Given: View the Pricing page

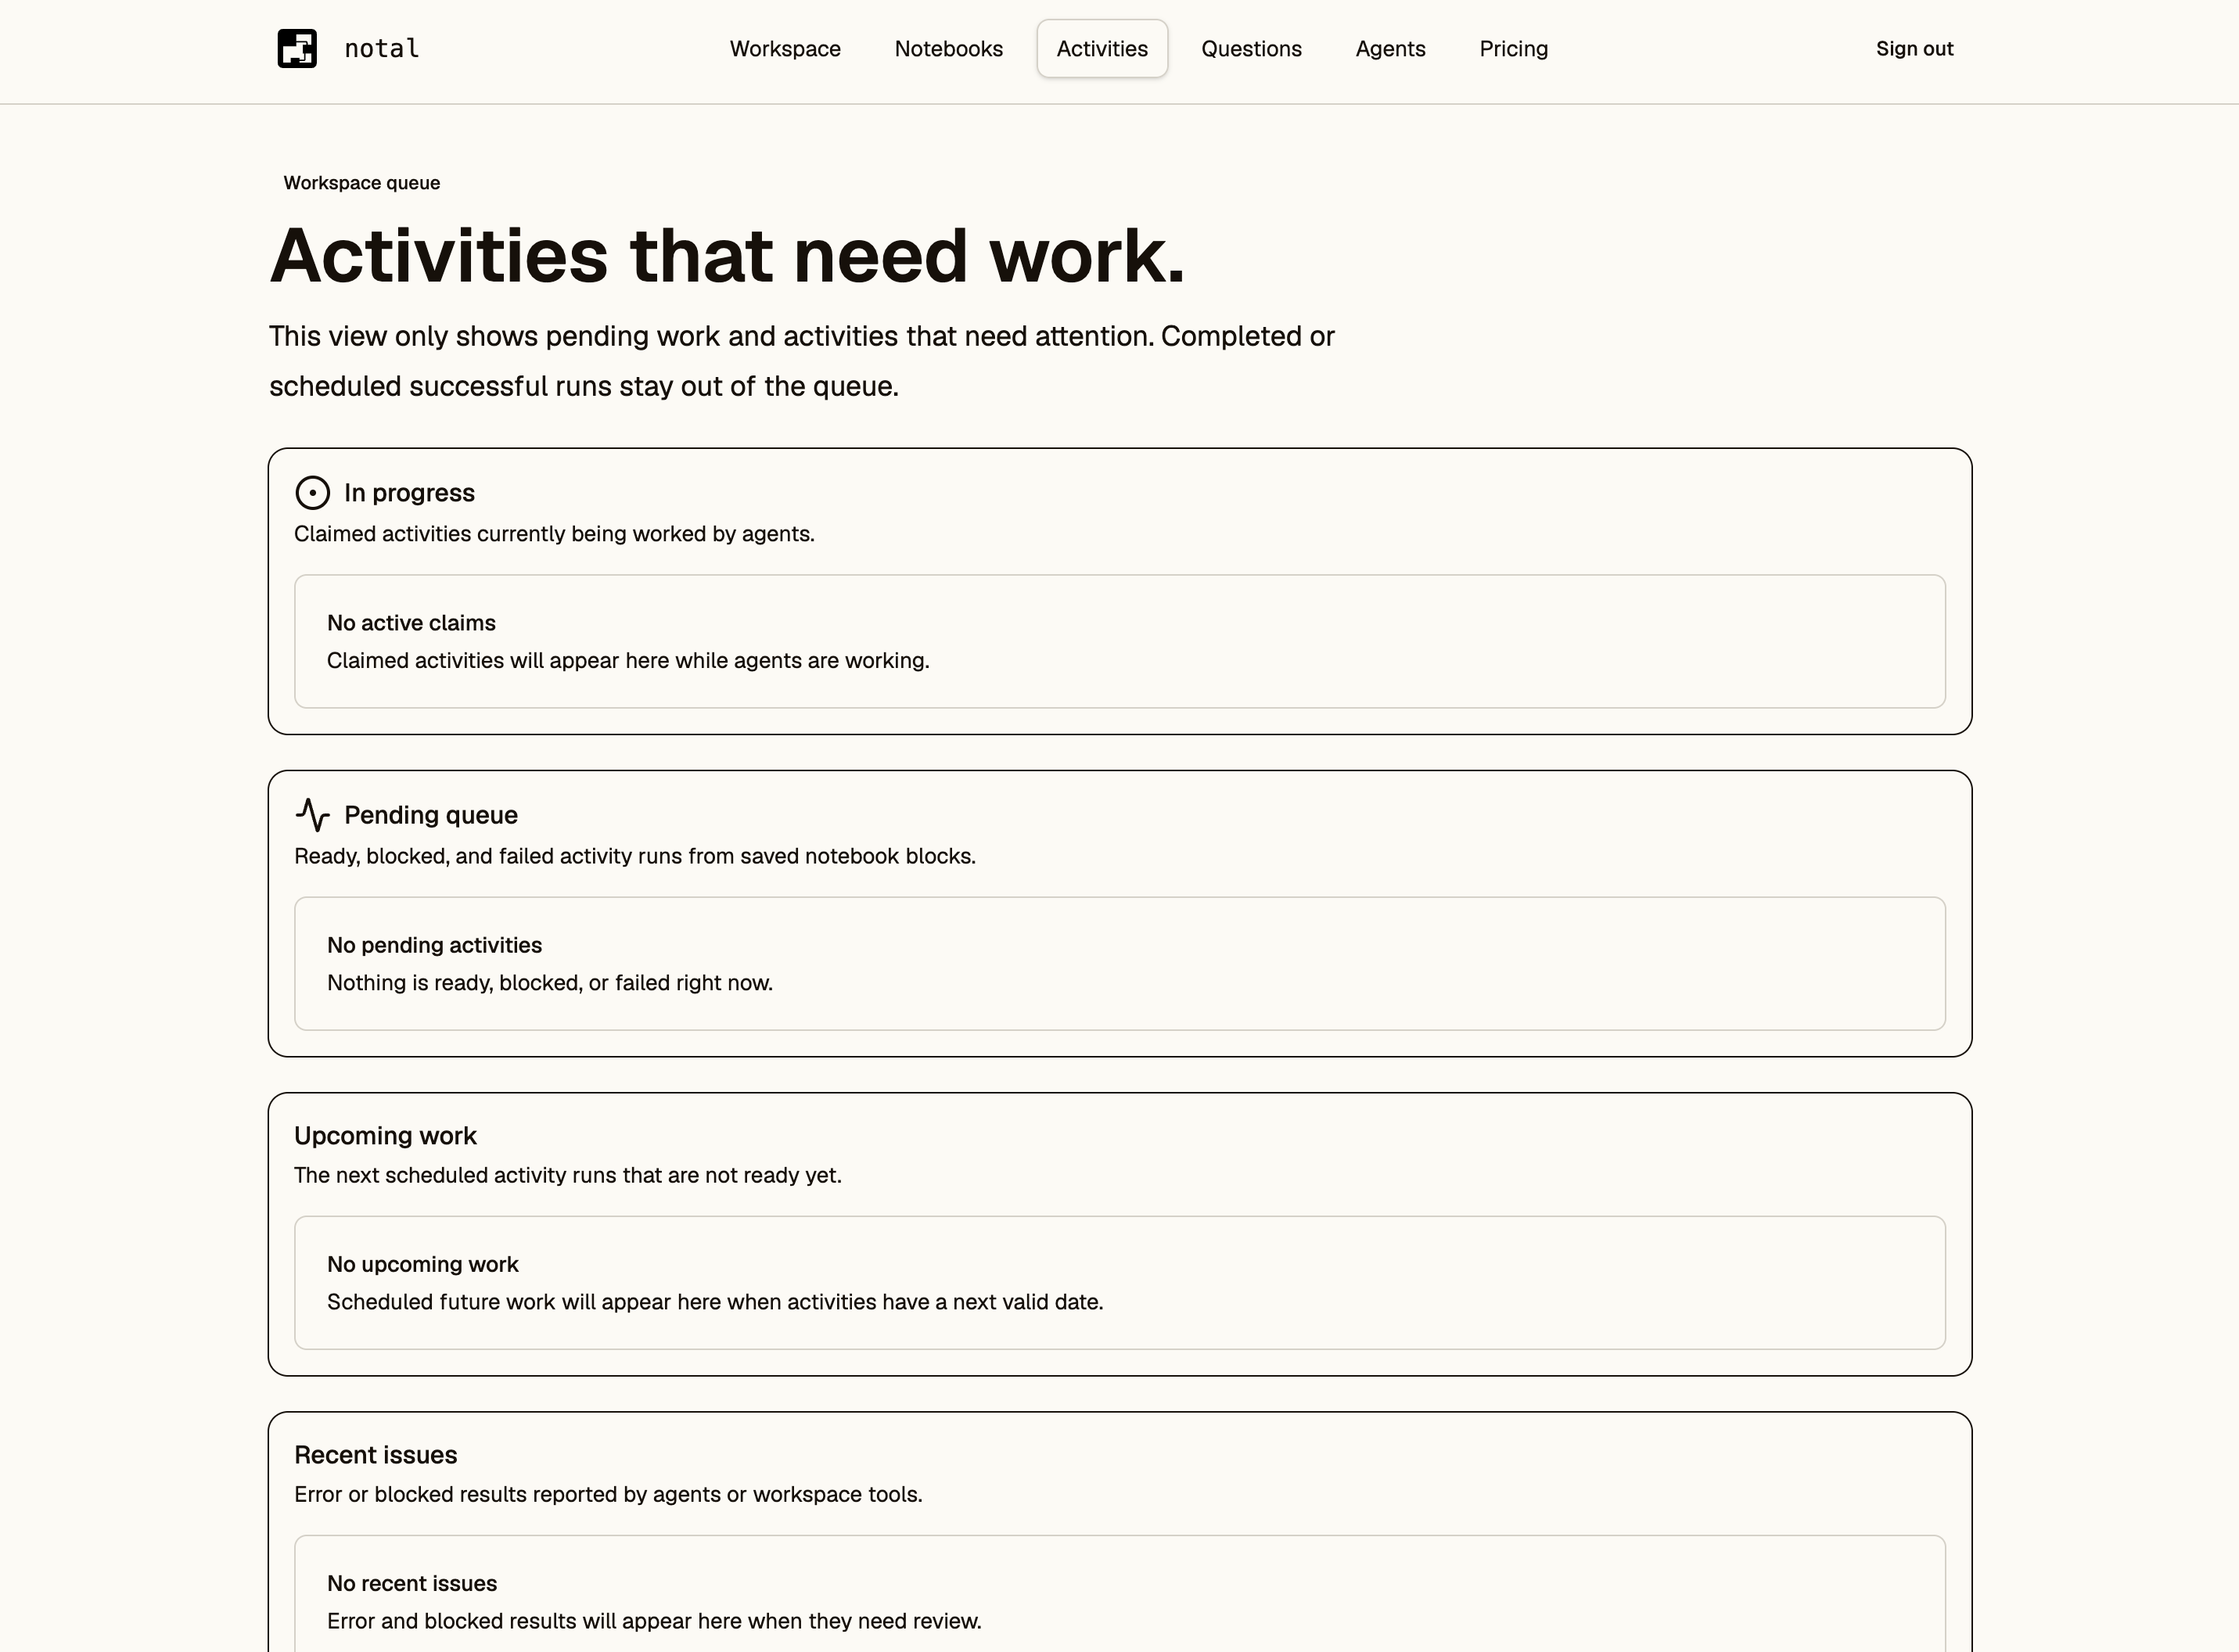Looking at the screenshot, I should [1513, 49].
